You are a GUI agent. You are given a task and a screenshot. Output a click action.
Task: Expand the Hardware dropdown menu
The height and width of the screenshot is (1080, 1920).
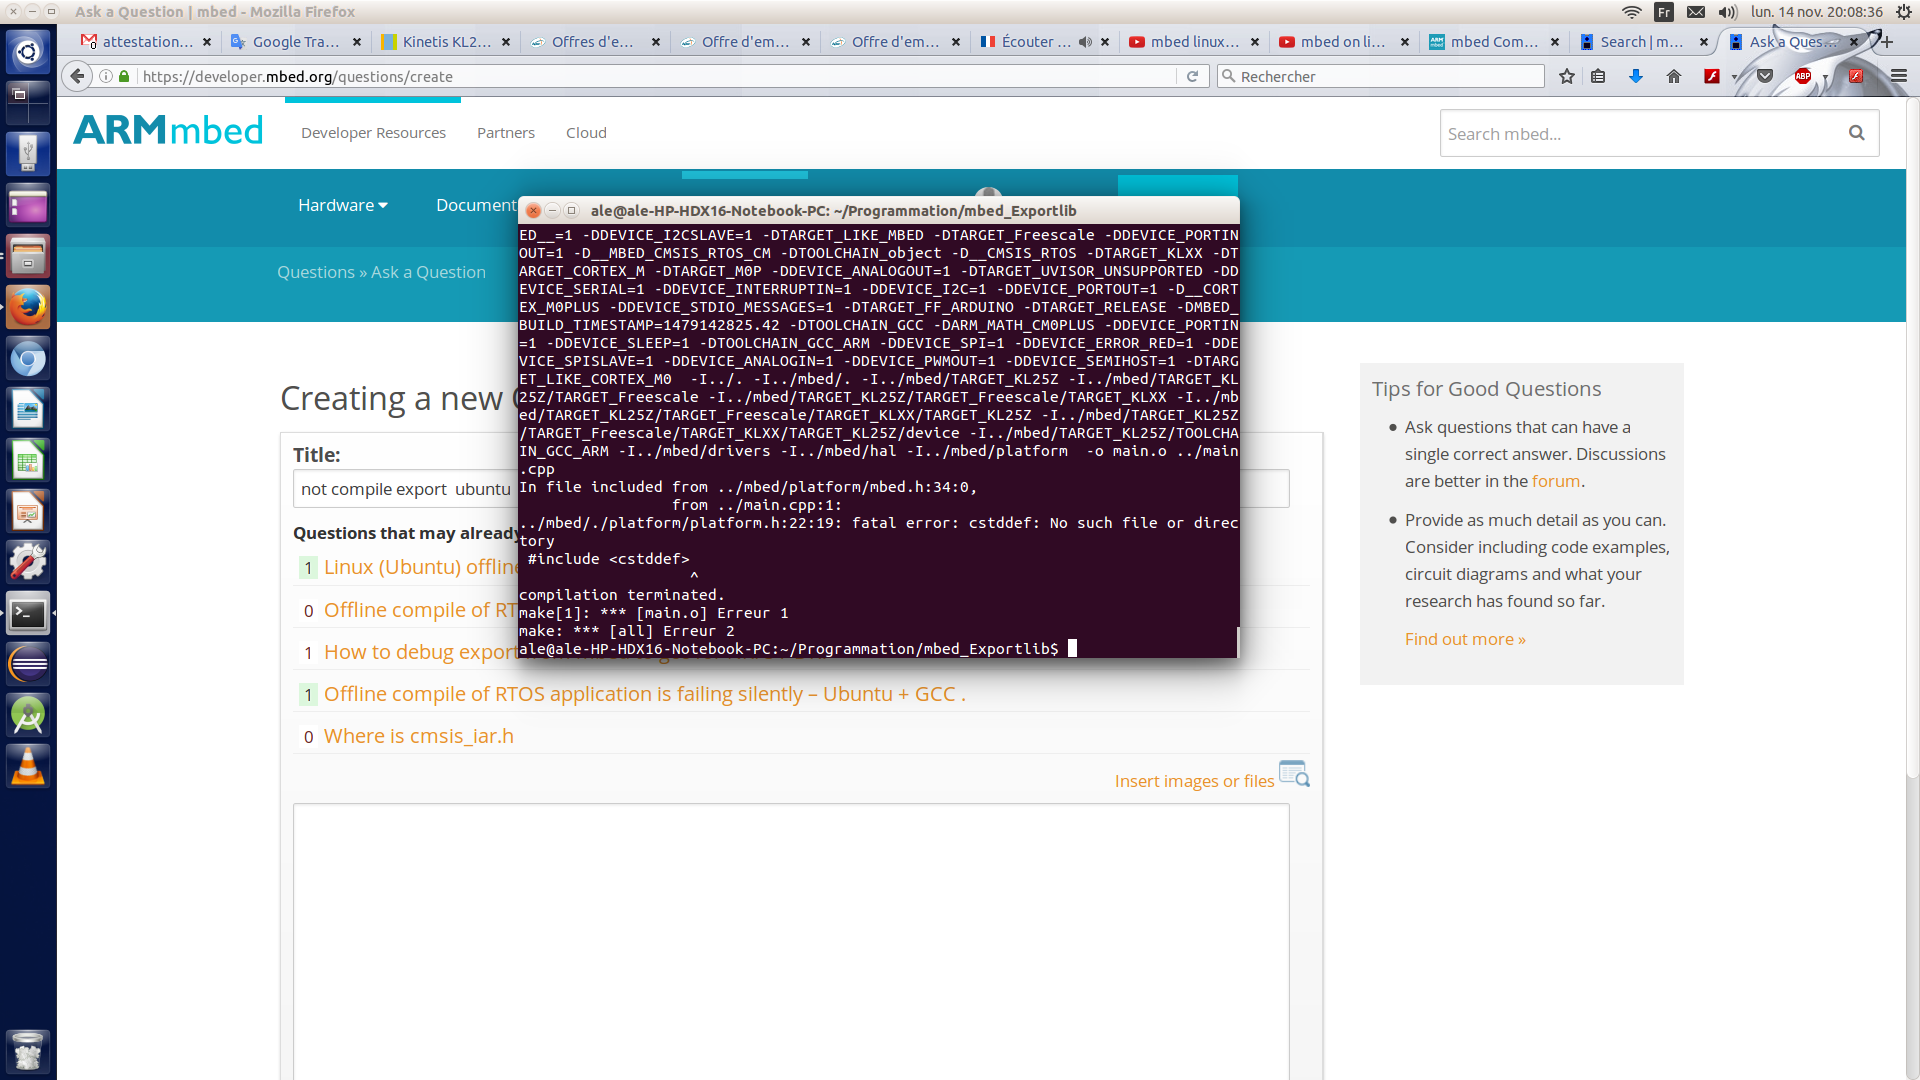pos(342,205)
